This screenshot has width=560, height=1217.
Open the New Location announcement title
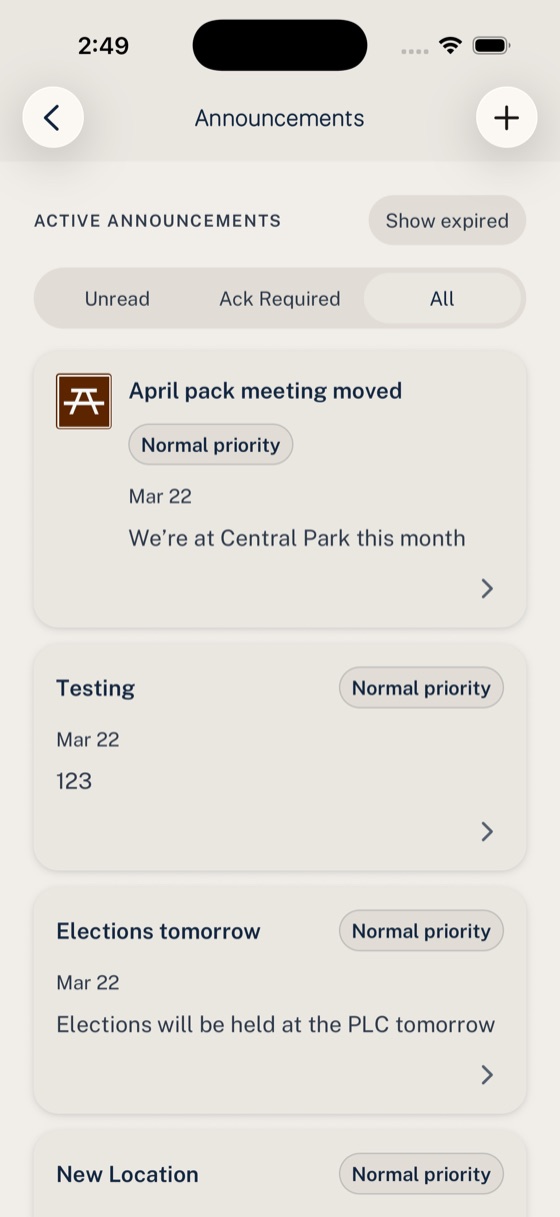click(127, 1174)
